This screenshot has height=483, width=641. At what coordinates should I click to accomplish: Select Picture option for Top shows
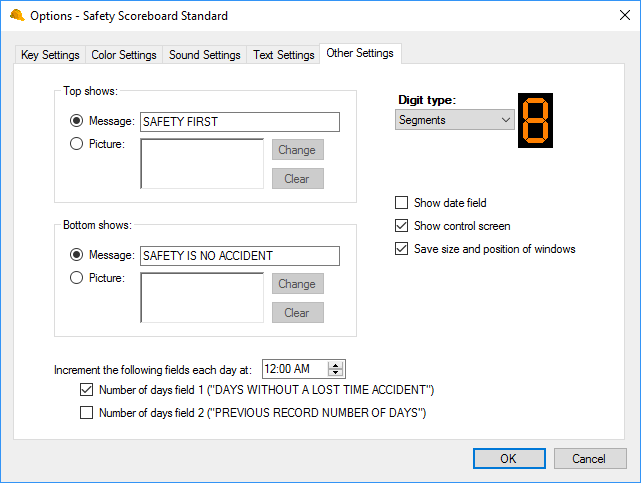(76, 144)
